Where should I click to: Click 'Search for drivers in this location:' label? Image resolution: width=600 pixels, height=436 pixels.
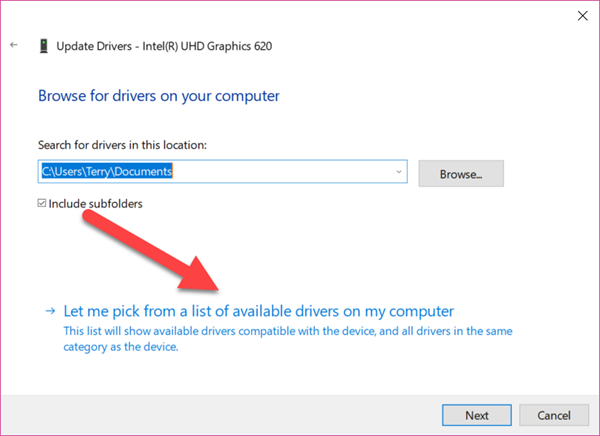122,145
